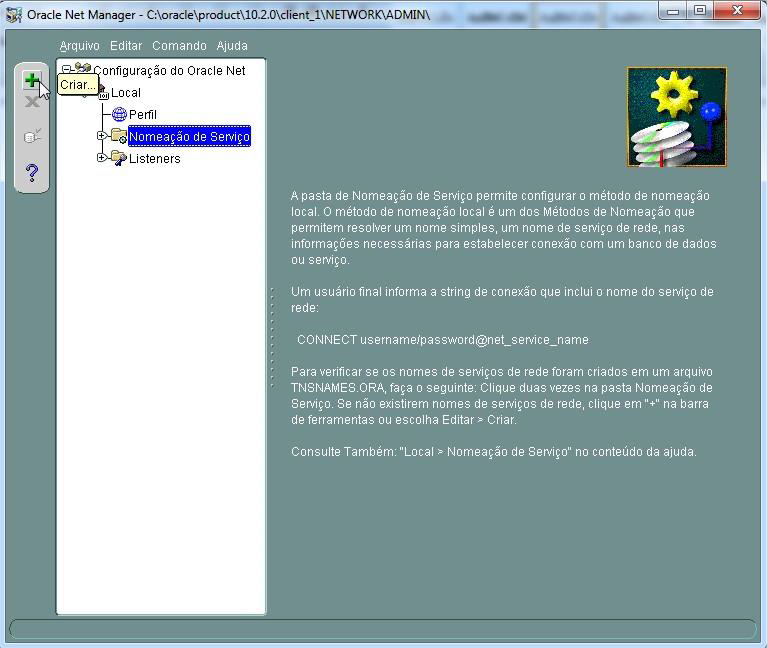Select the Listeners tree item
The height and width of the screenshot is (648, 767).
(155, 158)
